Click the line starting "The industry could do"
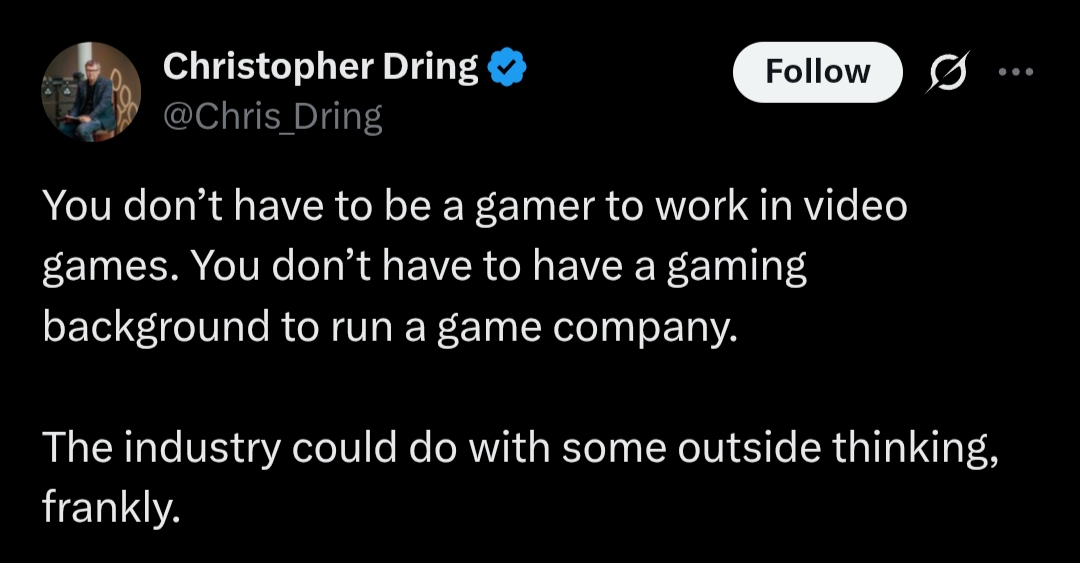1080x563 pixels. pos(520,450)
